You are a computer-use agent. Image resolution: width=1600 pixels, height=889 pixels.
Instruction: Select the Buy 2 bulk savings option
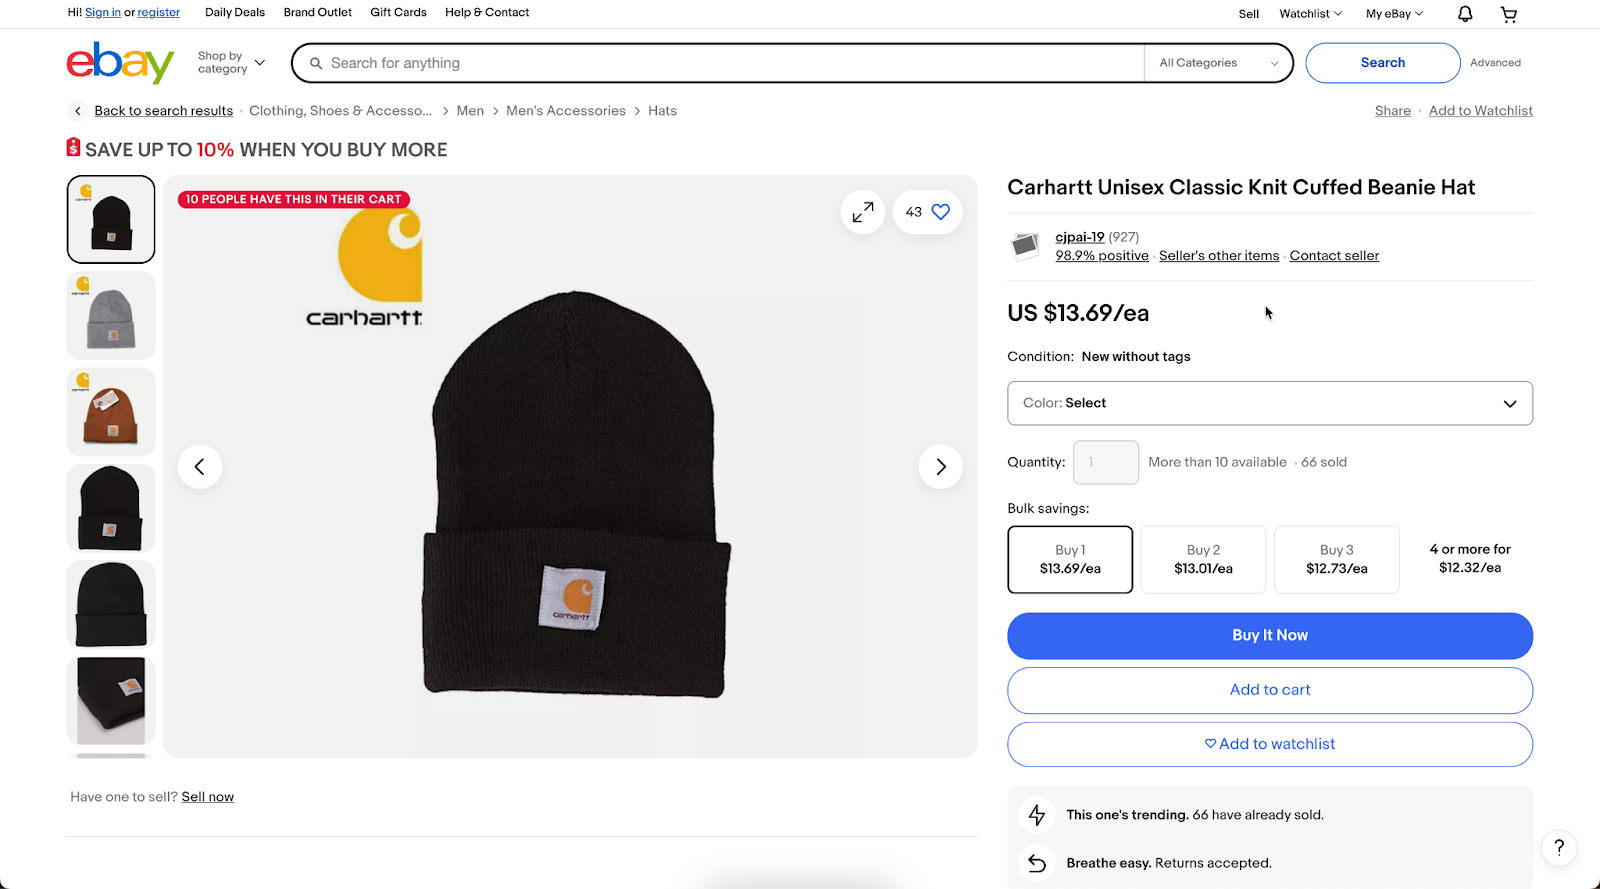coord(1202,559)
